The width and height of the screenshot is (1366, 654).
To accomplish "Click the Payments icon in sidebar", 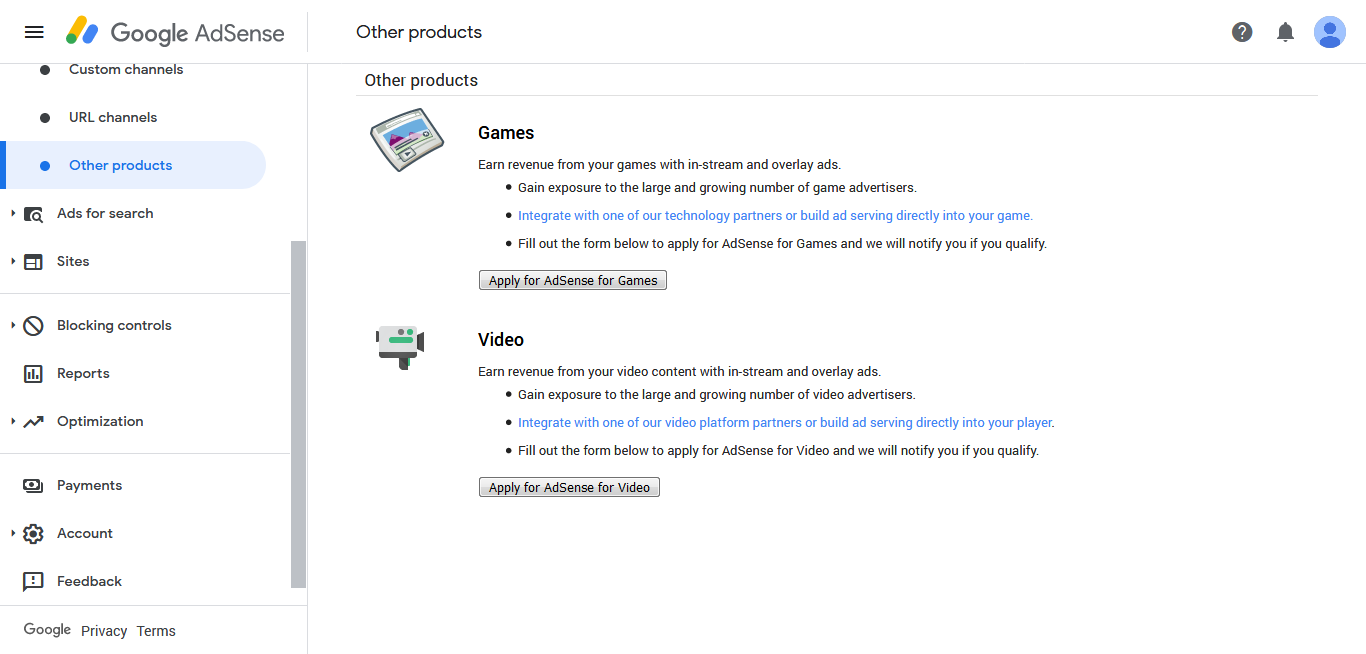I will 33,485.
